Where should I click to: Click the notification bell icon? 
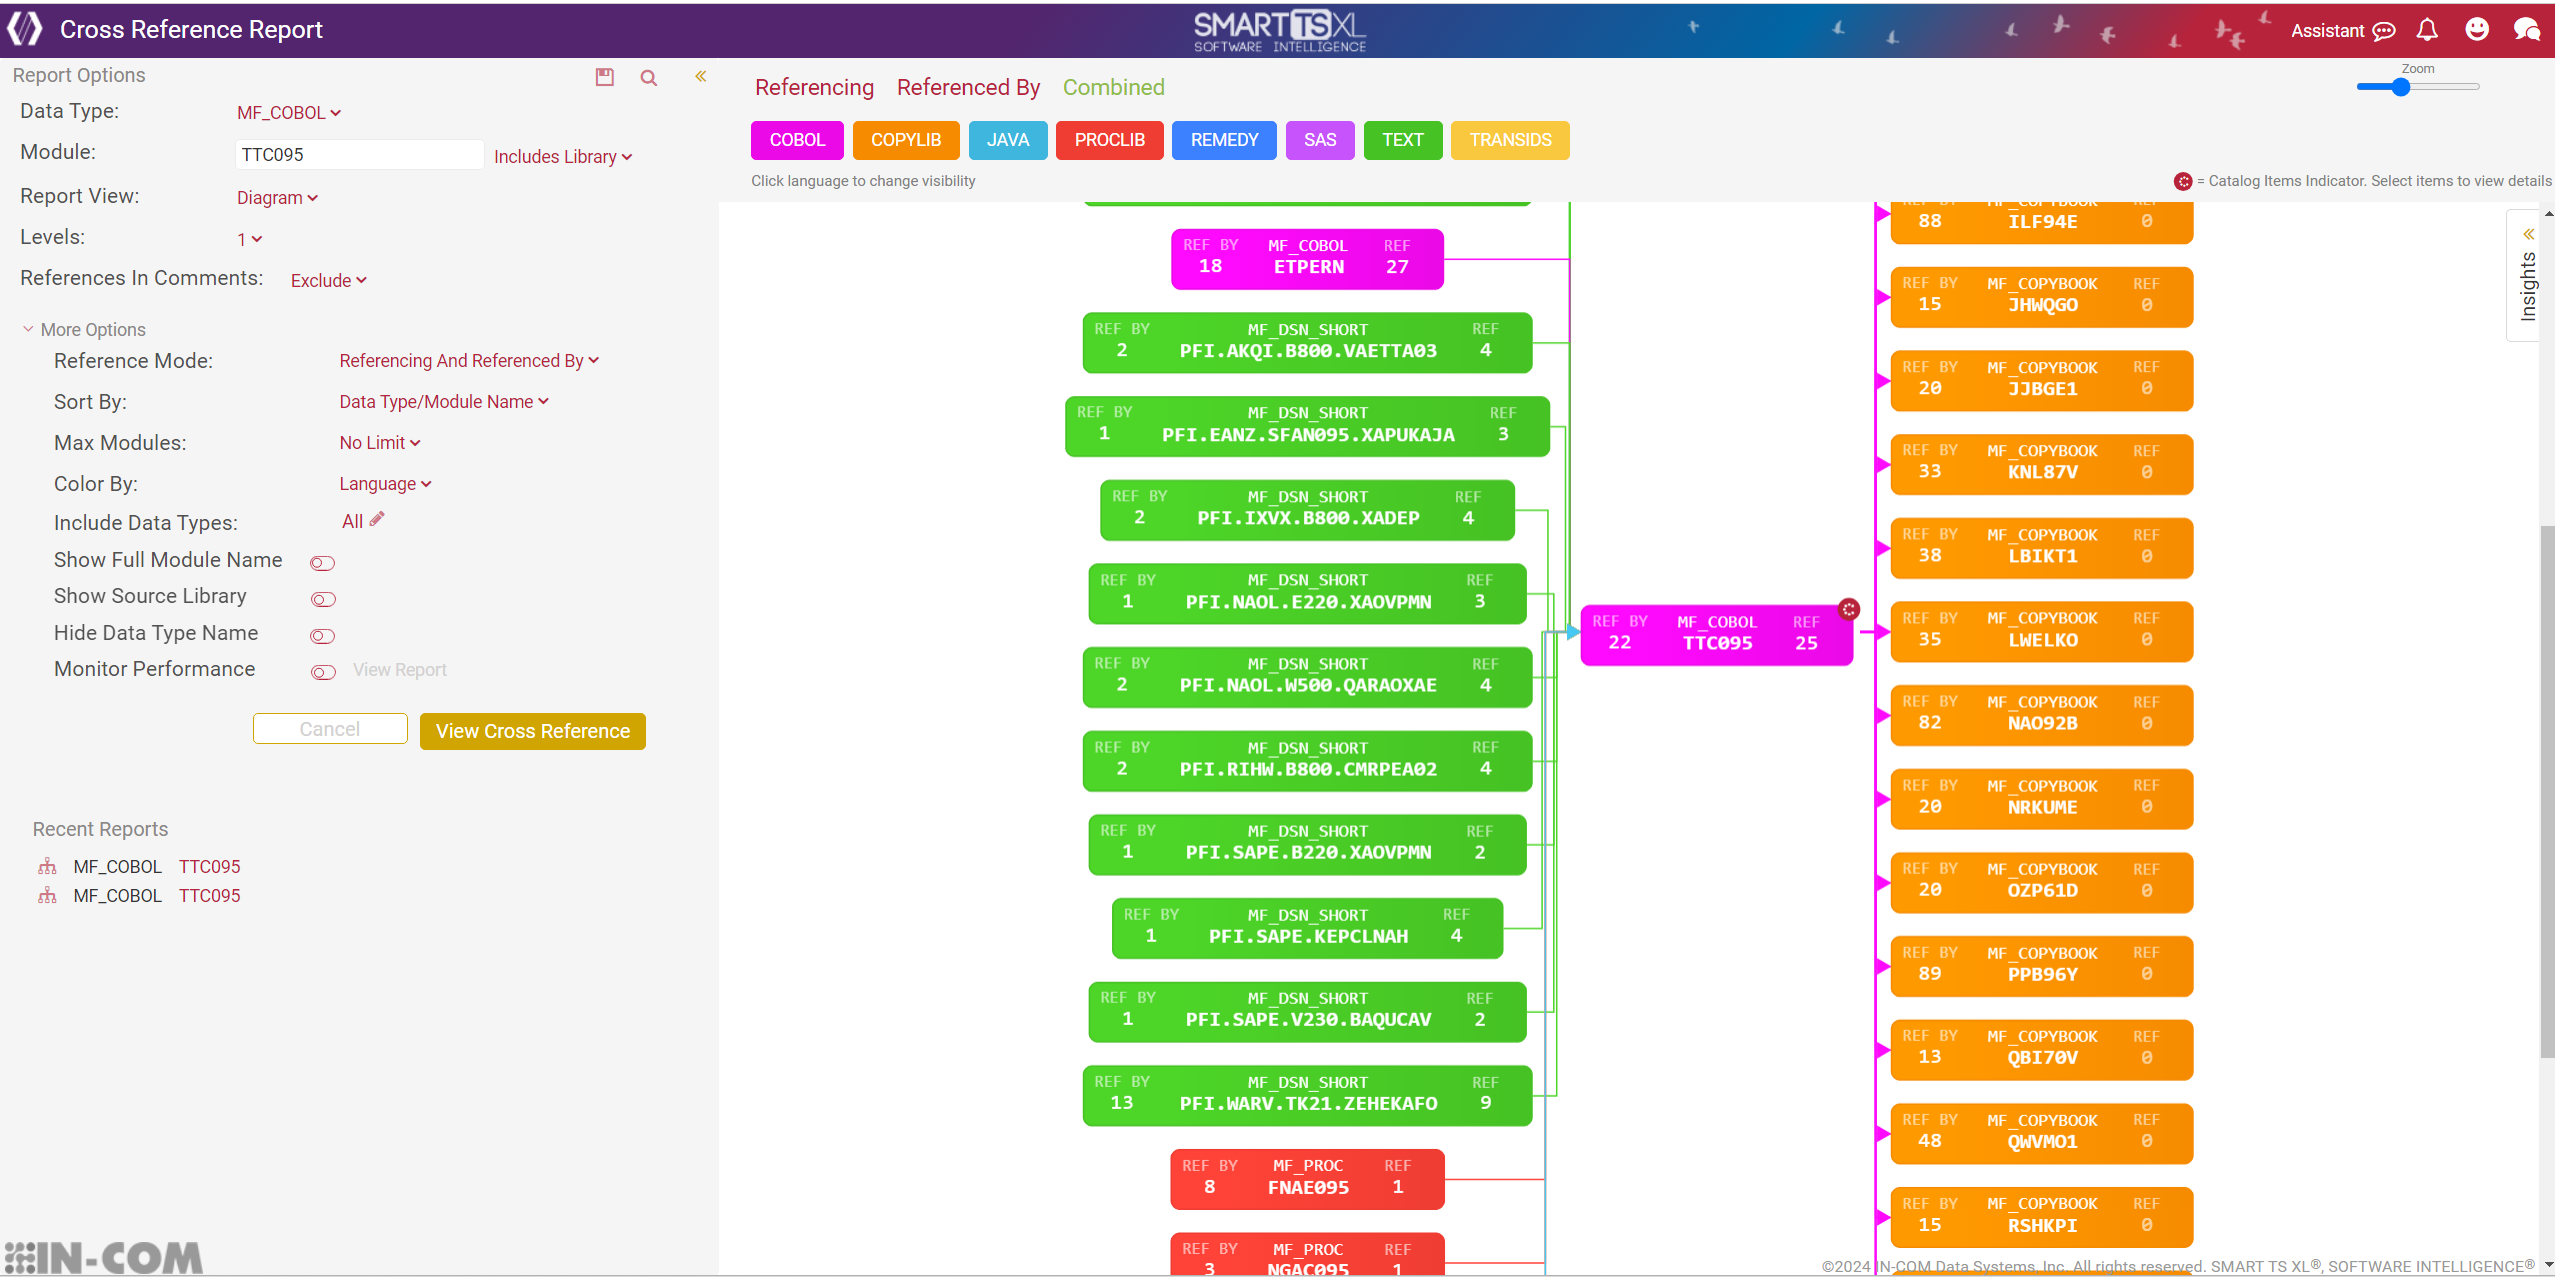[2428, 30]
